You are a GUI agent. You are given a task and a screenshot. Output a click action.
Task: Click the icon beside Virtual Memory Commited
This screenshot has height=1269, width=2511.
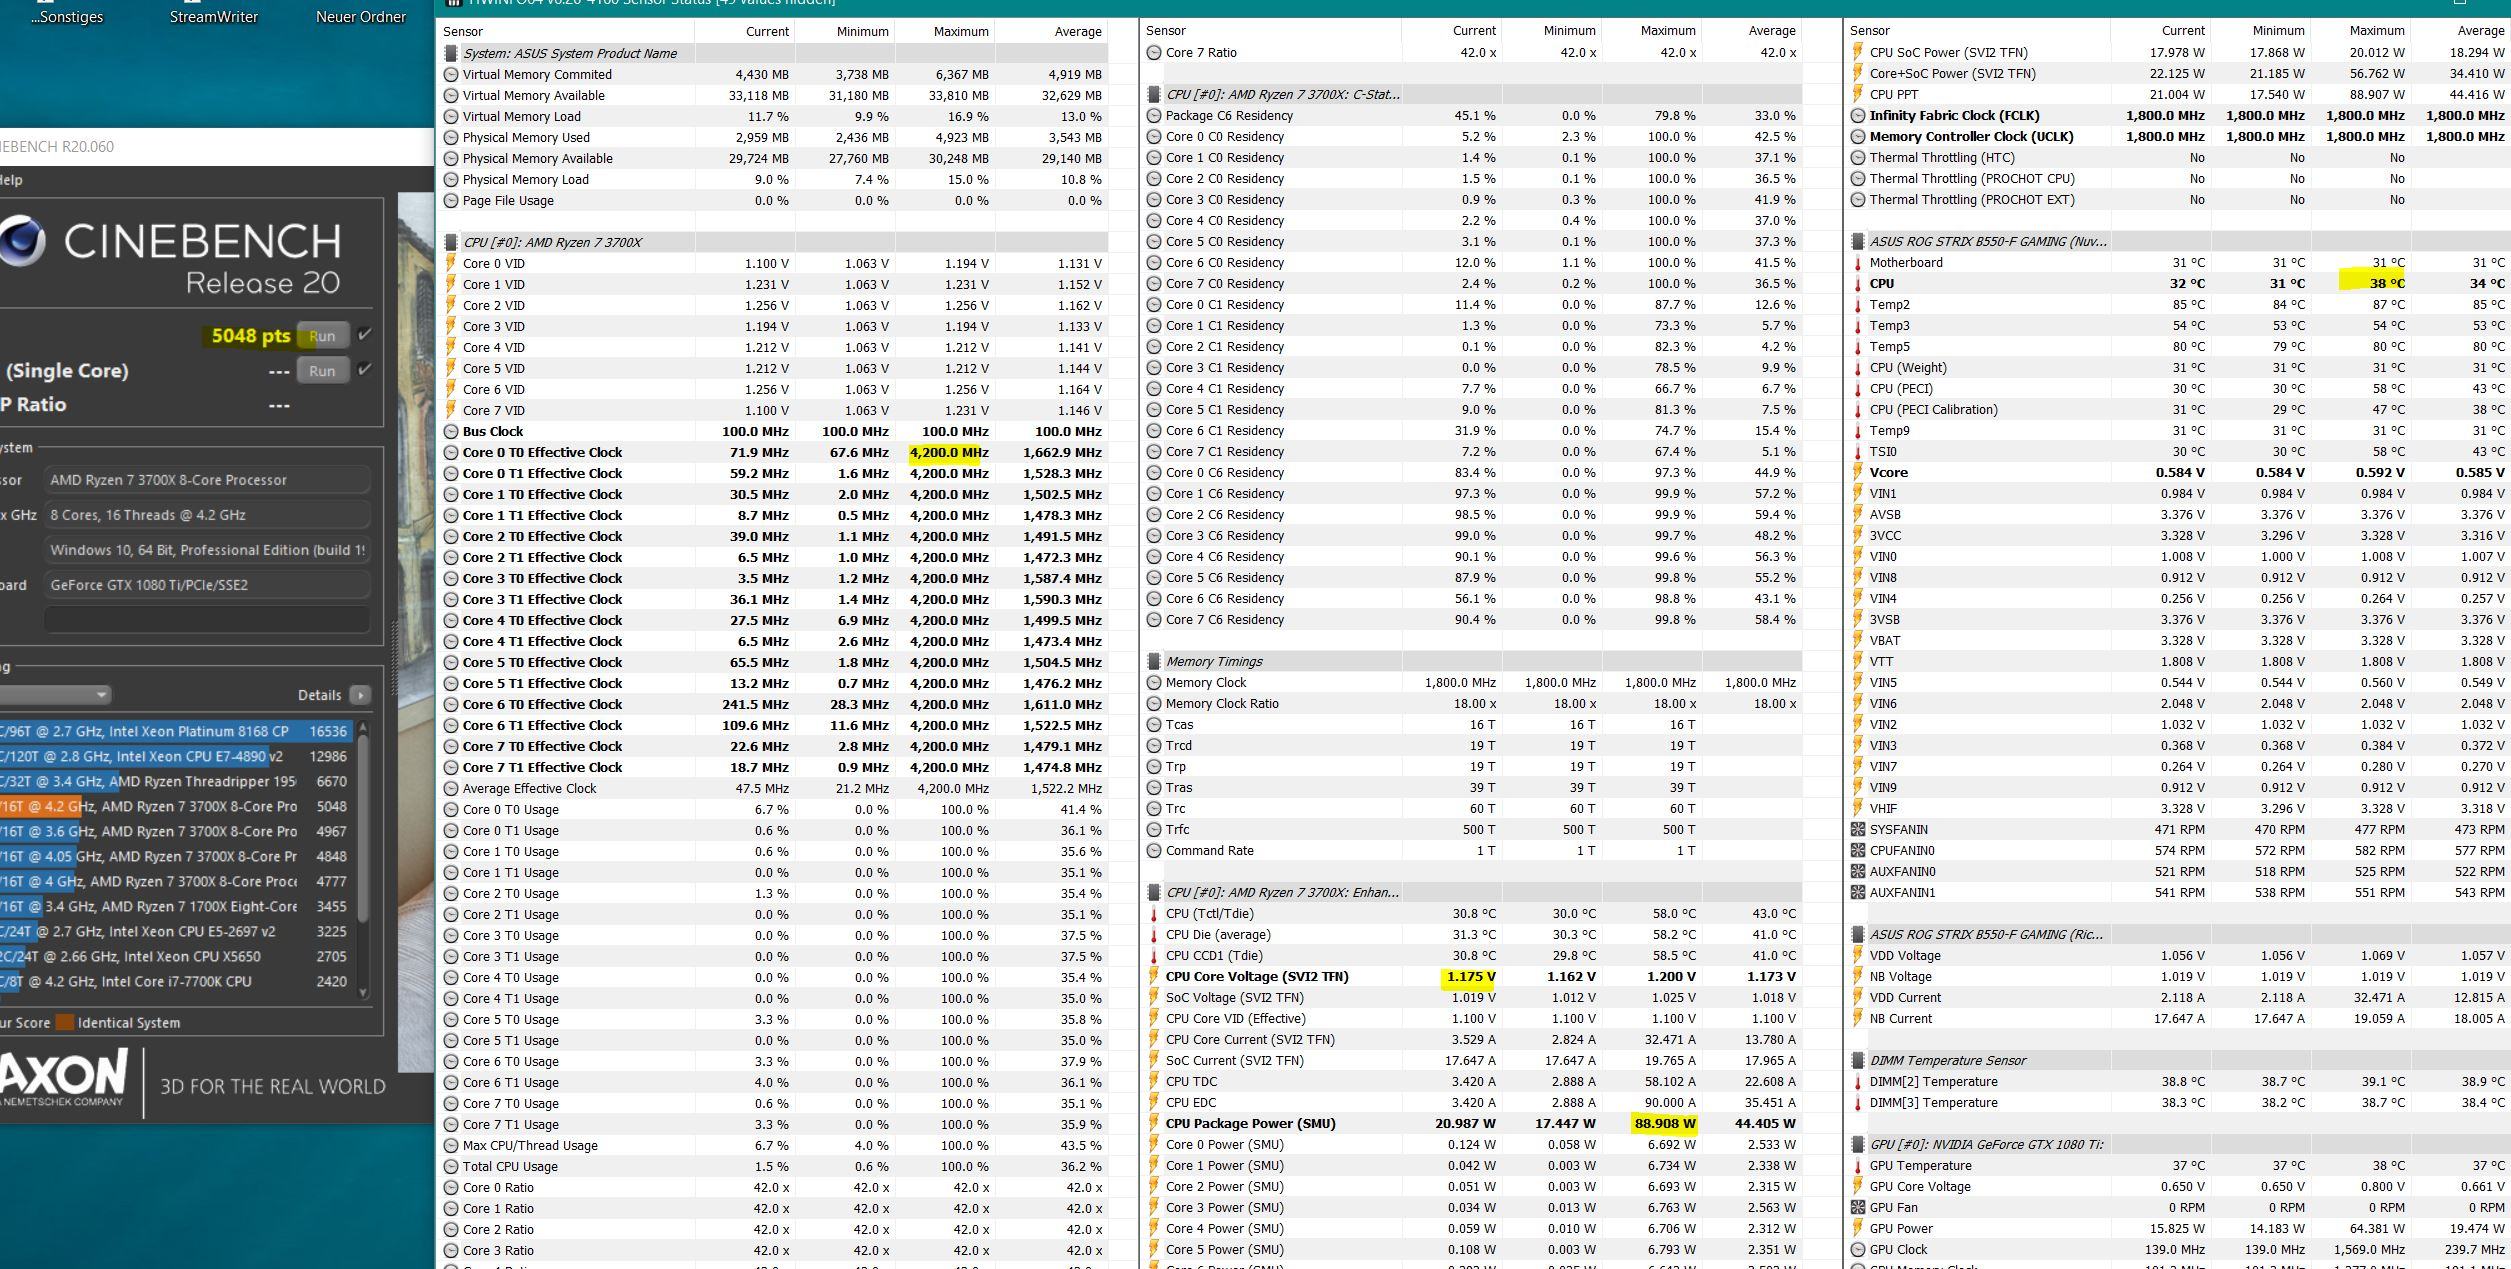click(x=451, y=74)
